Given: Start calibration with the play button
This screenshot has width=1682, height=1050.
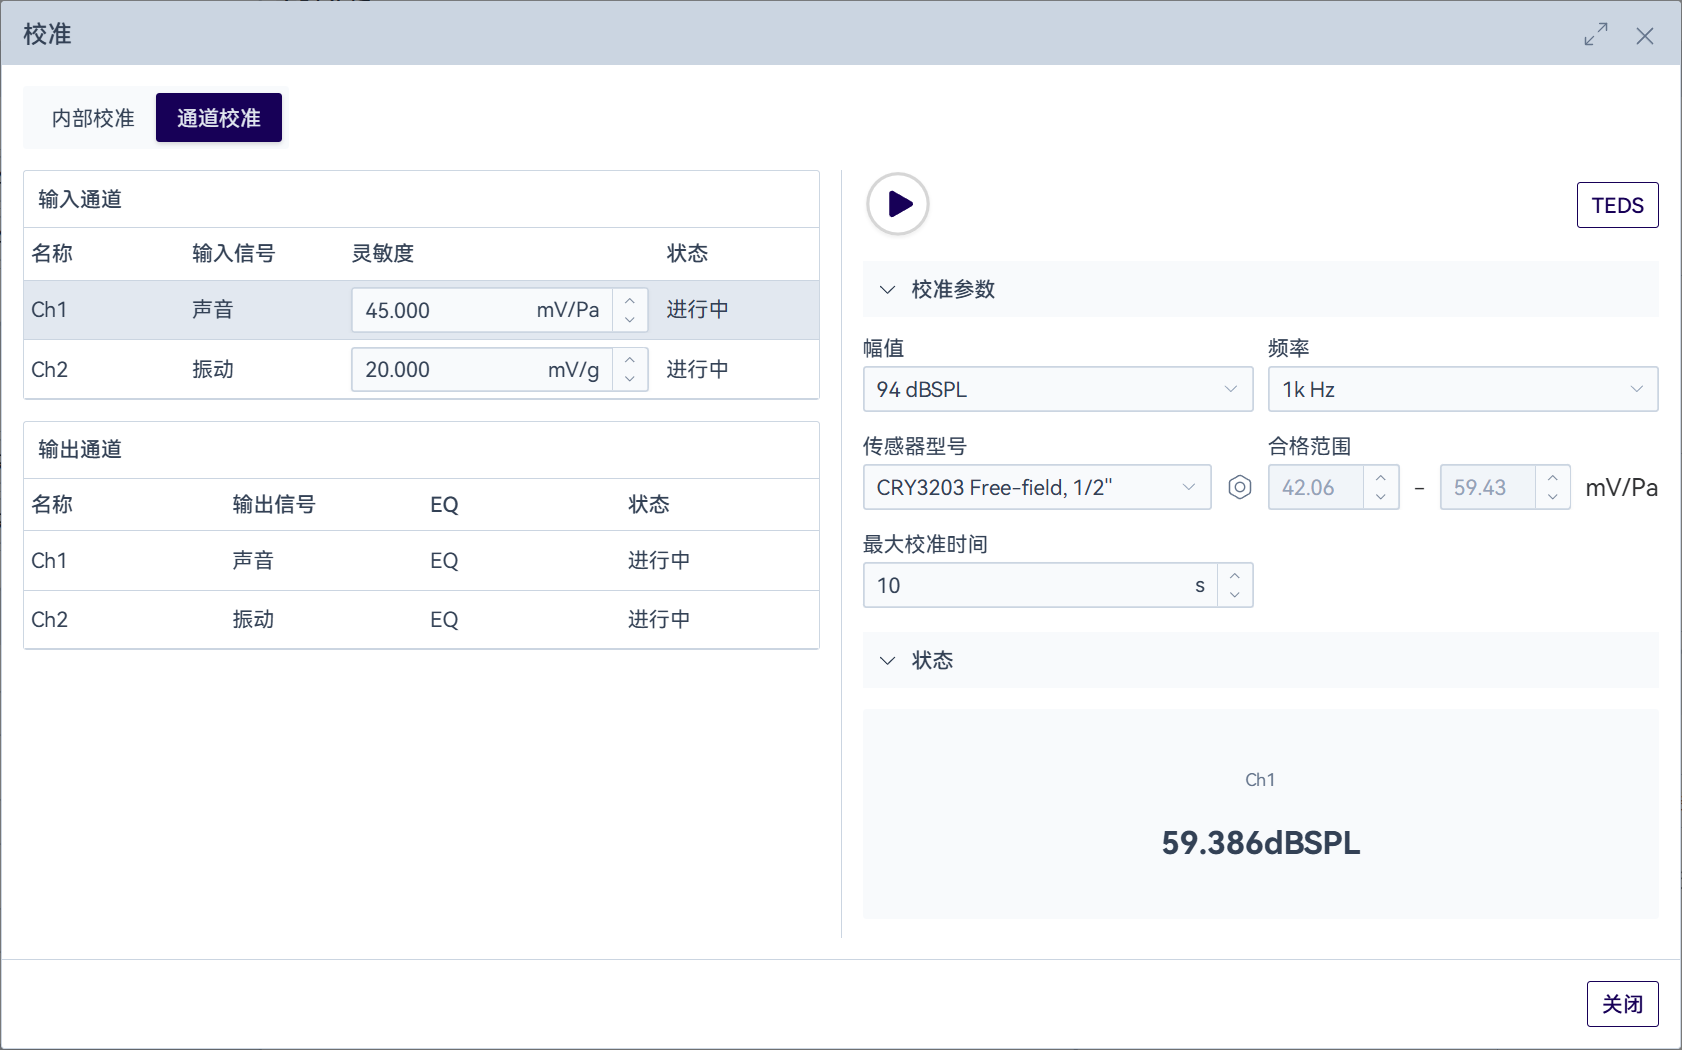Looking at the screenshot, I should pos(898,204).
